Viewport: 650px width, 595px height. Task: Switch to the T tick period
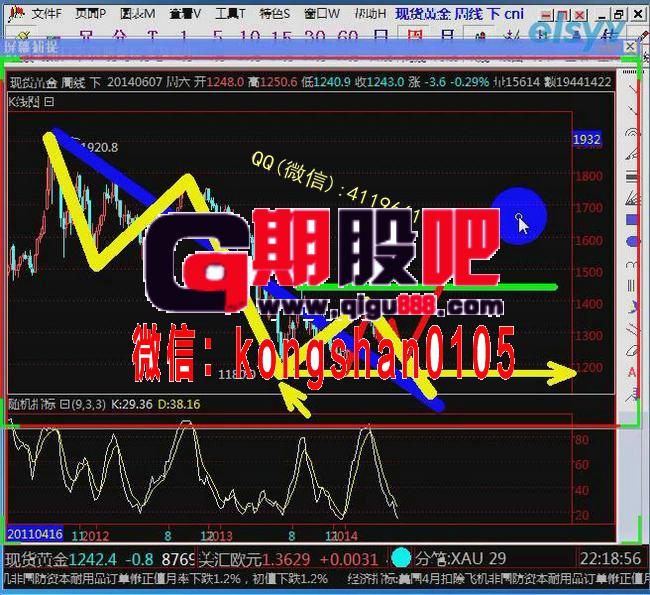tap(153, 35)
